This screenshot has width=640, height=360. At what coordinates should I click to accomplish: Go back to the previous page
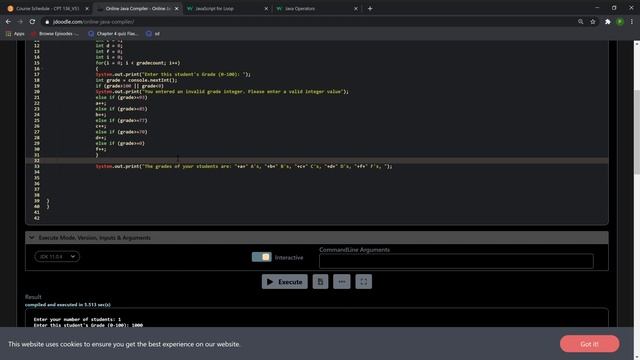(9, 22)
